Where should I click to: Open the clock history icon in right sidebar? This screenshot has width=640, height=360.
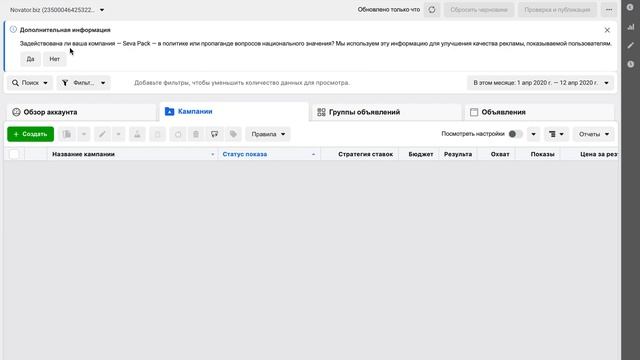pos(631,64)
